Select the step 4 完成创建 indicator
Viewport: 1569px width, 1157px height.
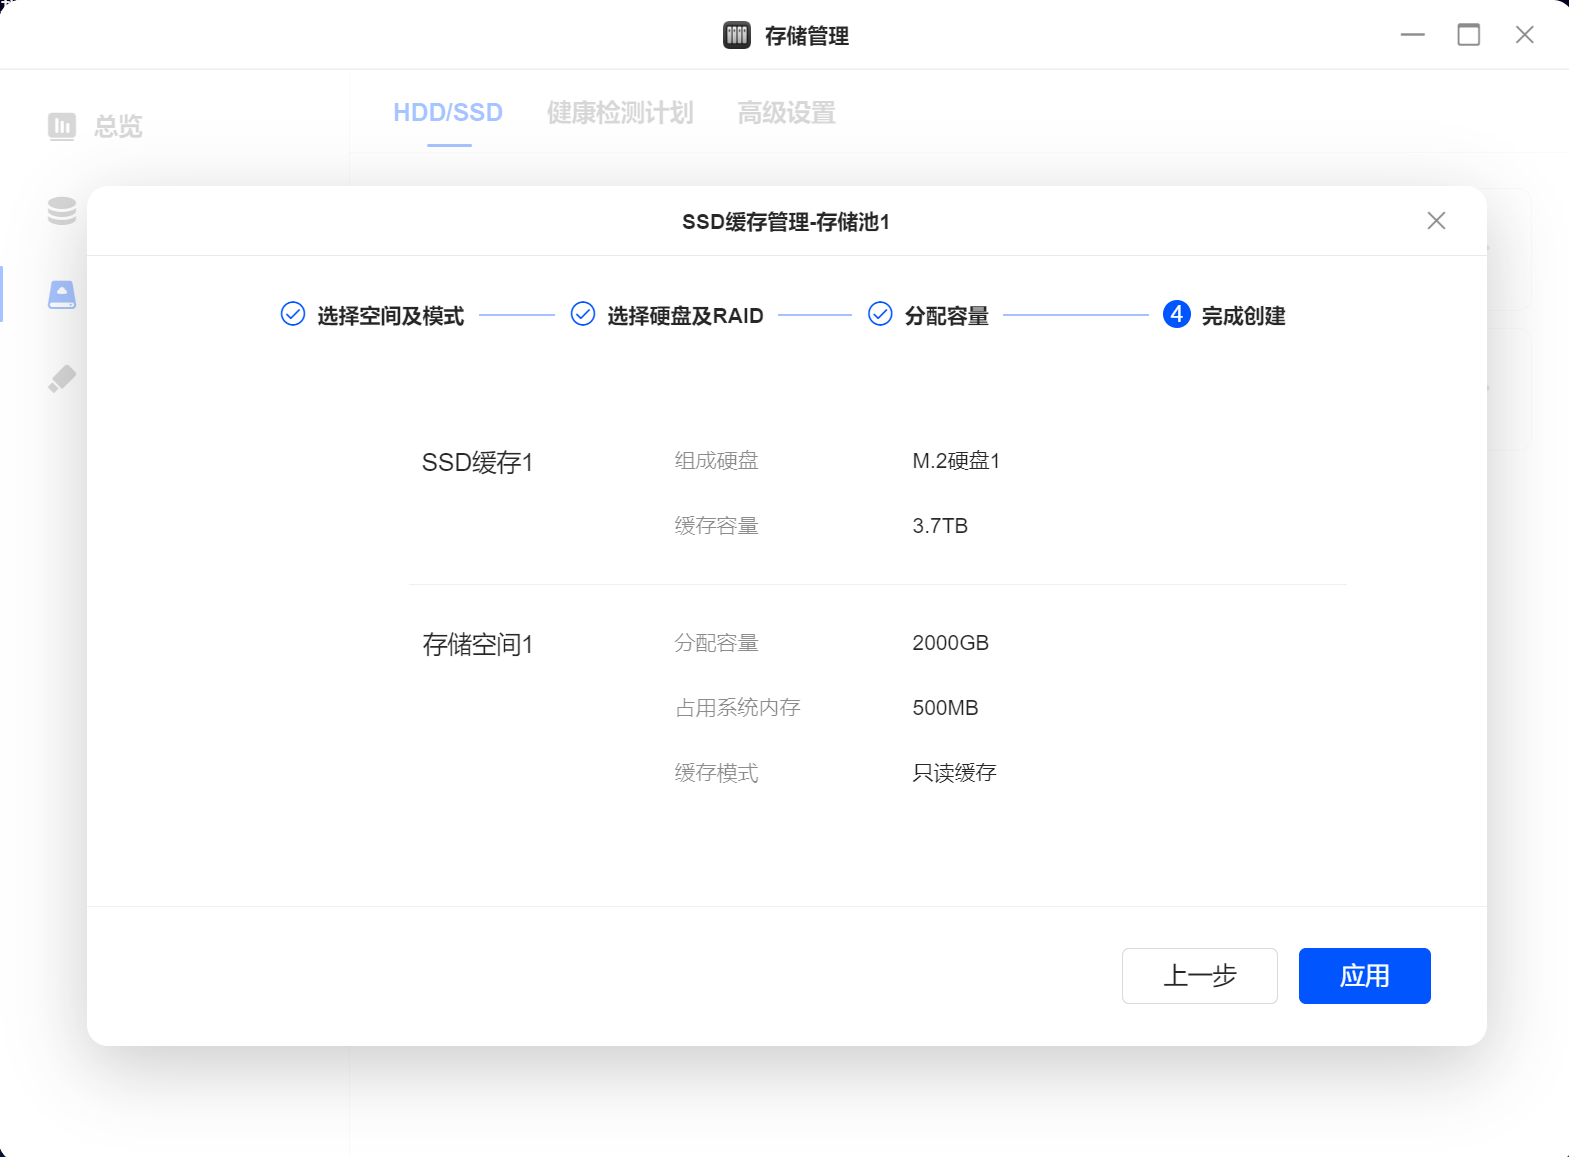tap(1224, 315)
